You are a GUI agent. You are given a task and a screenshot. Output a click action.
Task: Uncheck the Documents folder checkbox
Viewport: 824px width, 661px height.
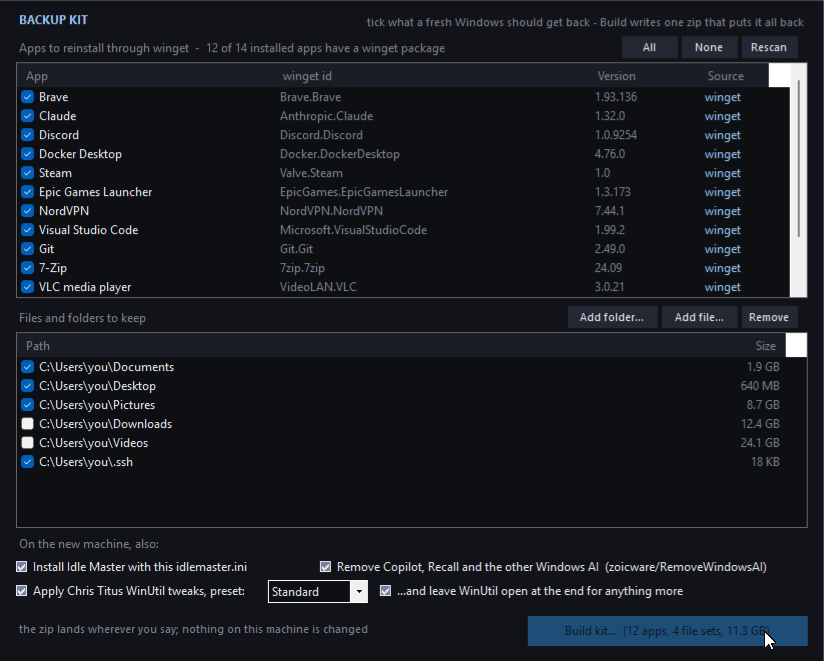pyautogui.click(x=27, y=367)
